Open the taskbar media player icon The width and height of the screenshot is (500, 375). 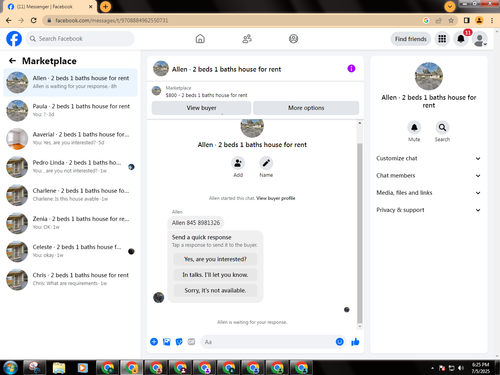point(83,367)
